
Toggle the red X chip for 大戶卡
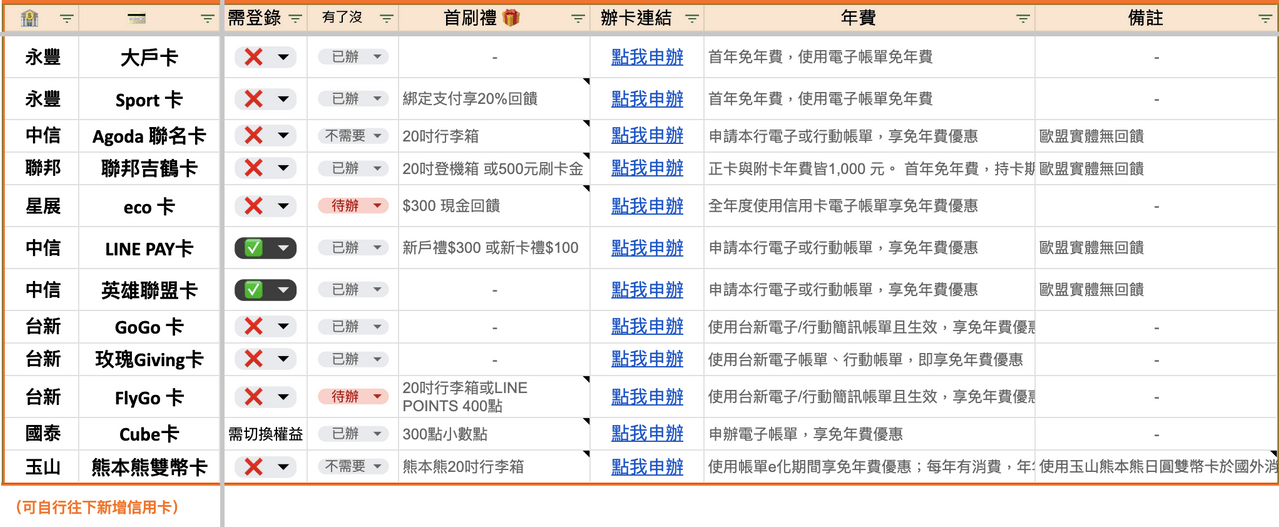[x=266, y=58]
